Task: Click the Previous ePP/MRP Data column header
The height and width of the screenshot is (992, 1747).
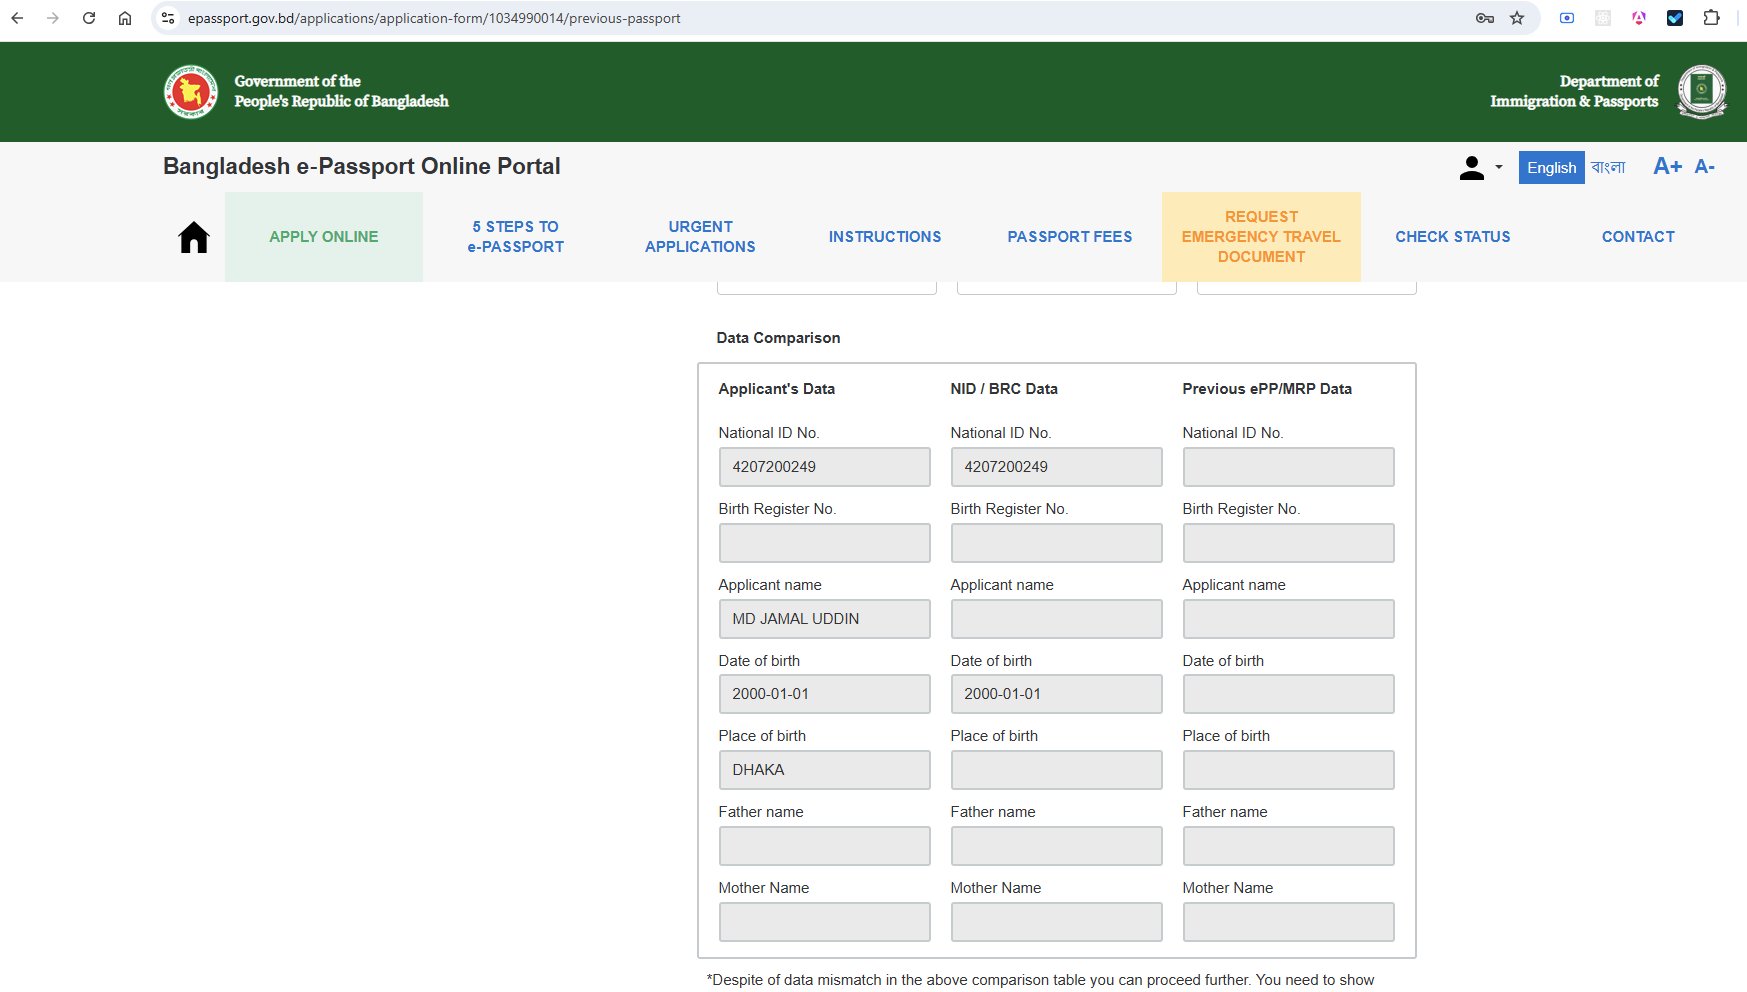Action: (x=1267, y=389)
